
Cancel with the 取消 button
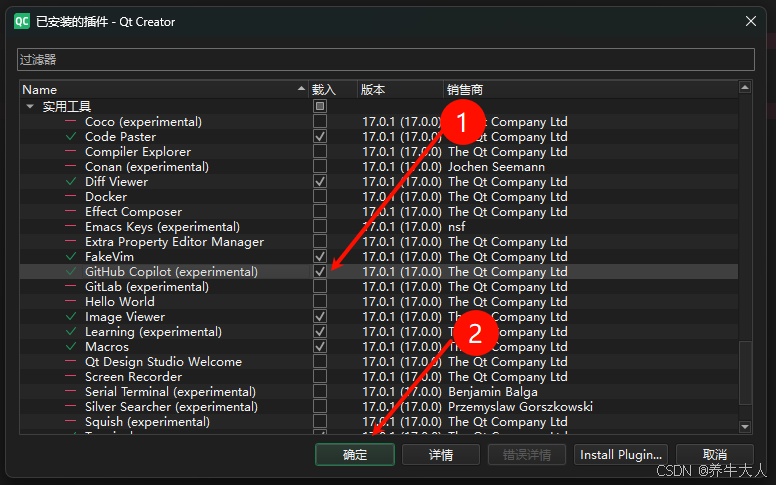pyautogui.click(x=715, y=454)
